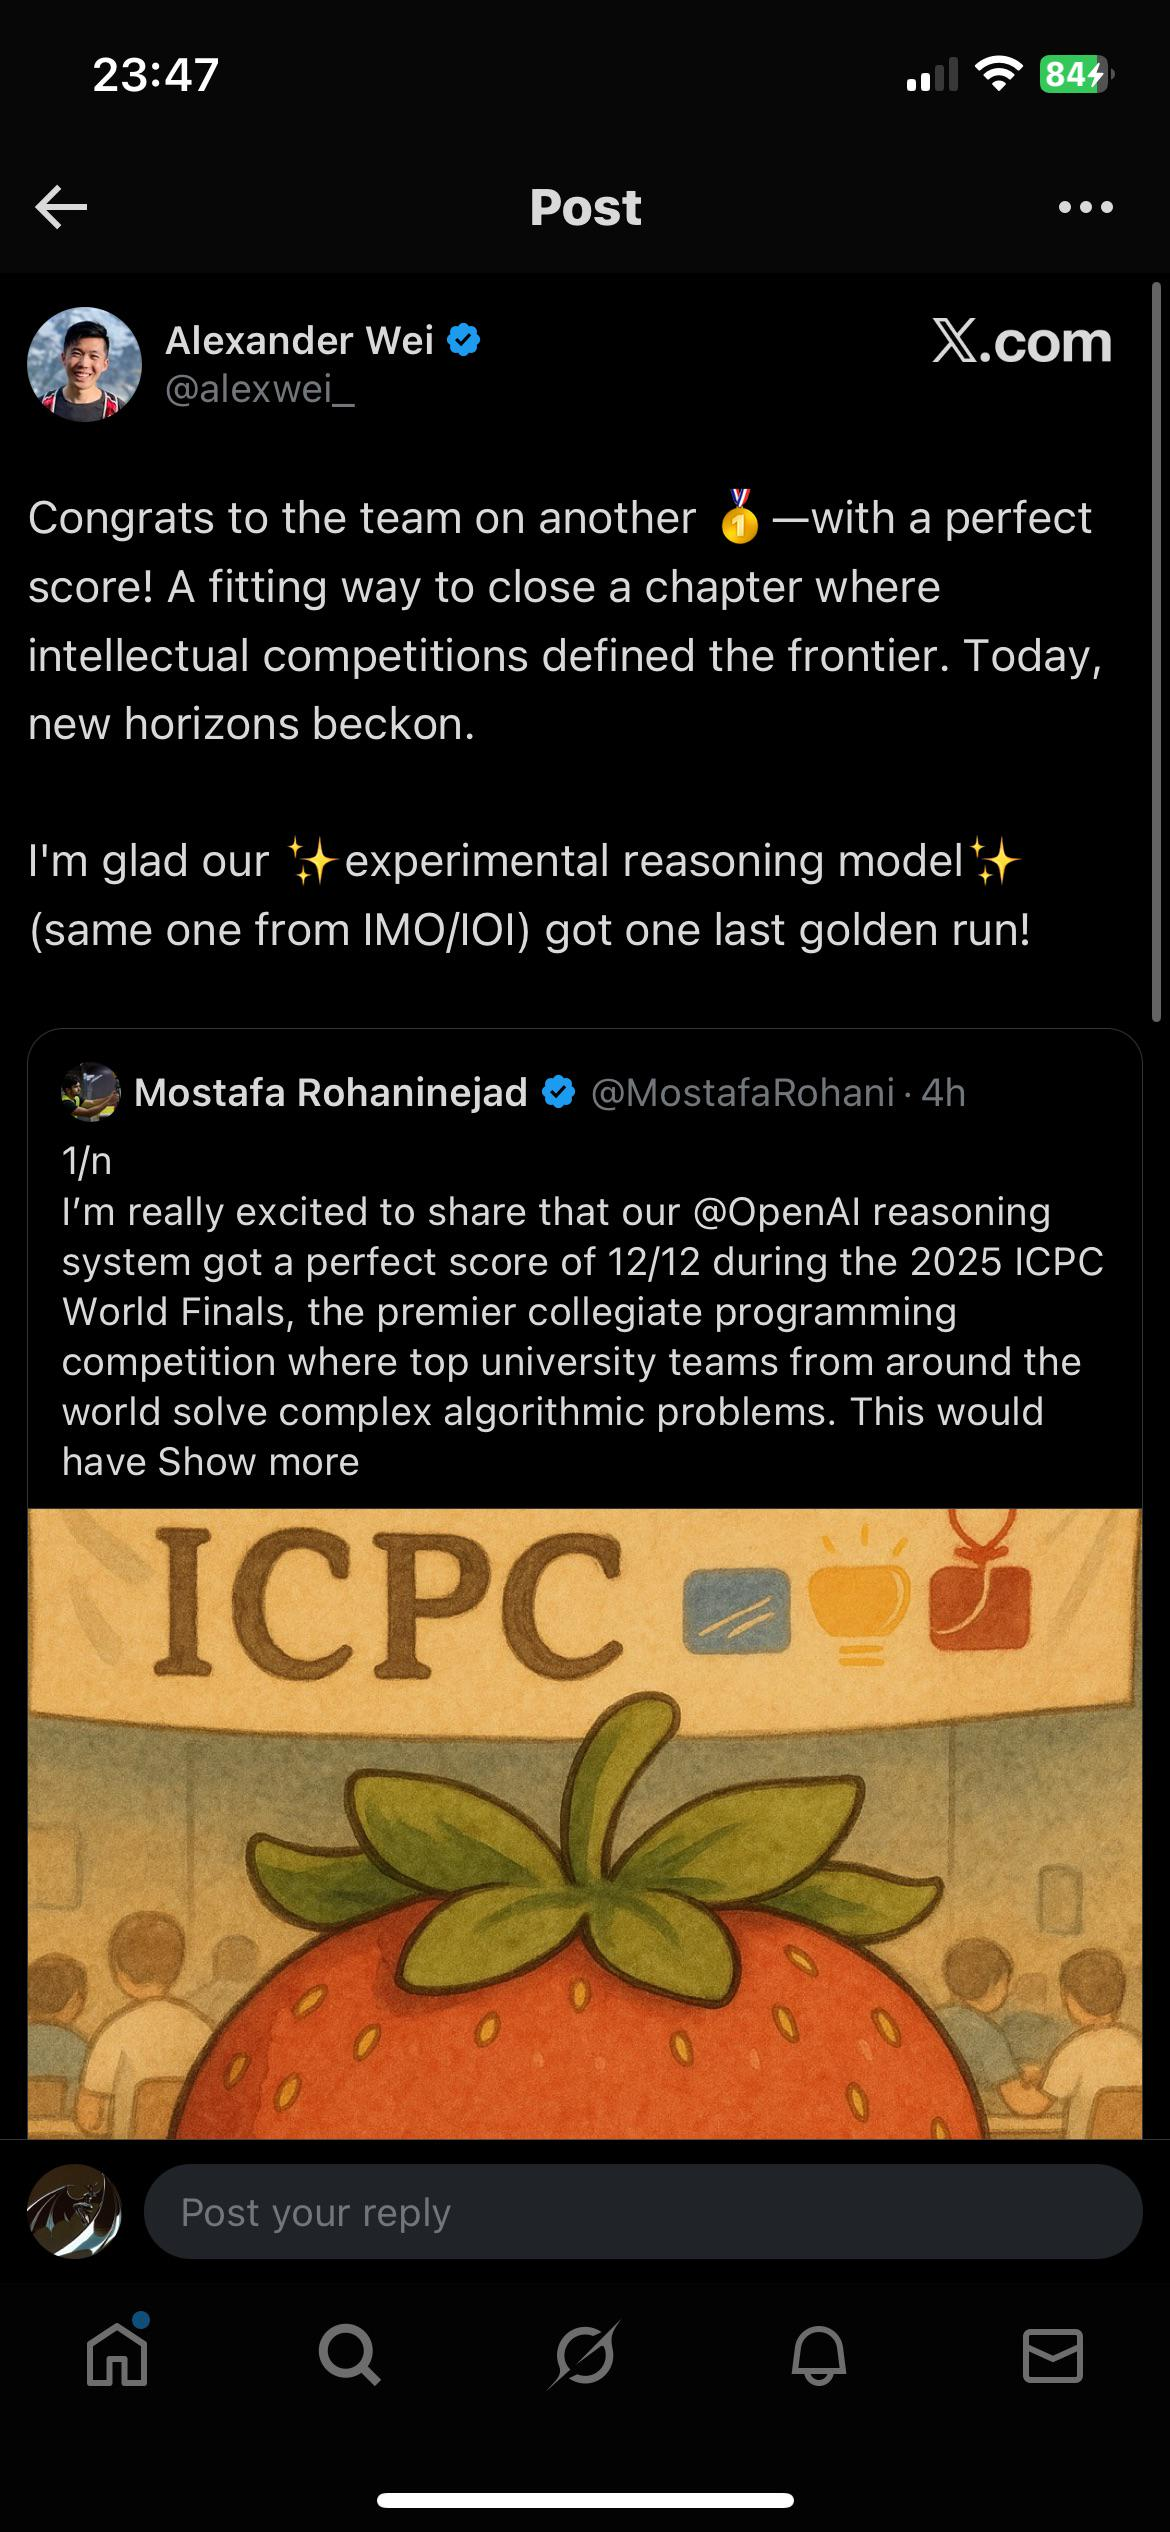Open the Grok tab icon
Viewport: 1170px width, 2532px height.
pyautogui.click(x=585, y=2356)
